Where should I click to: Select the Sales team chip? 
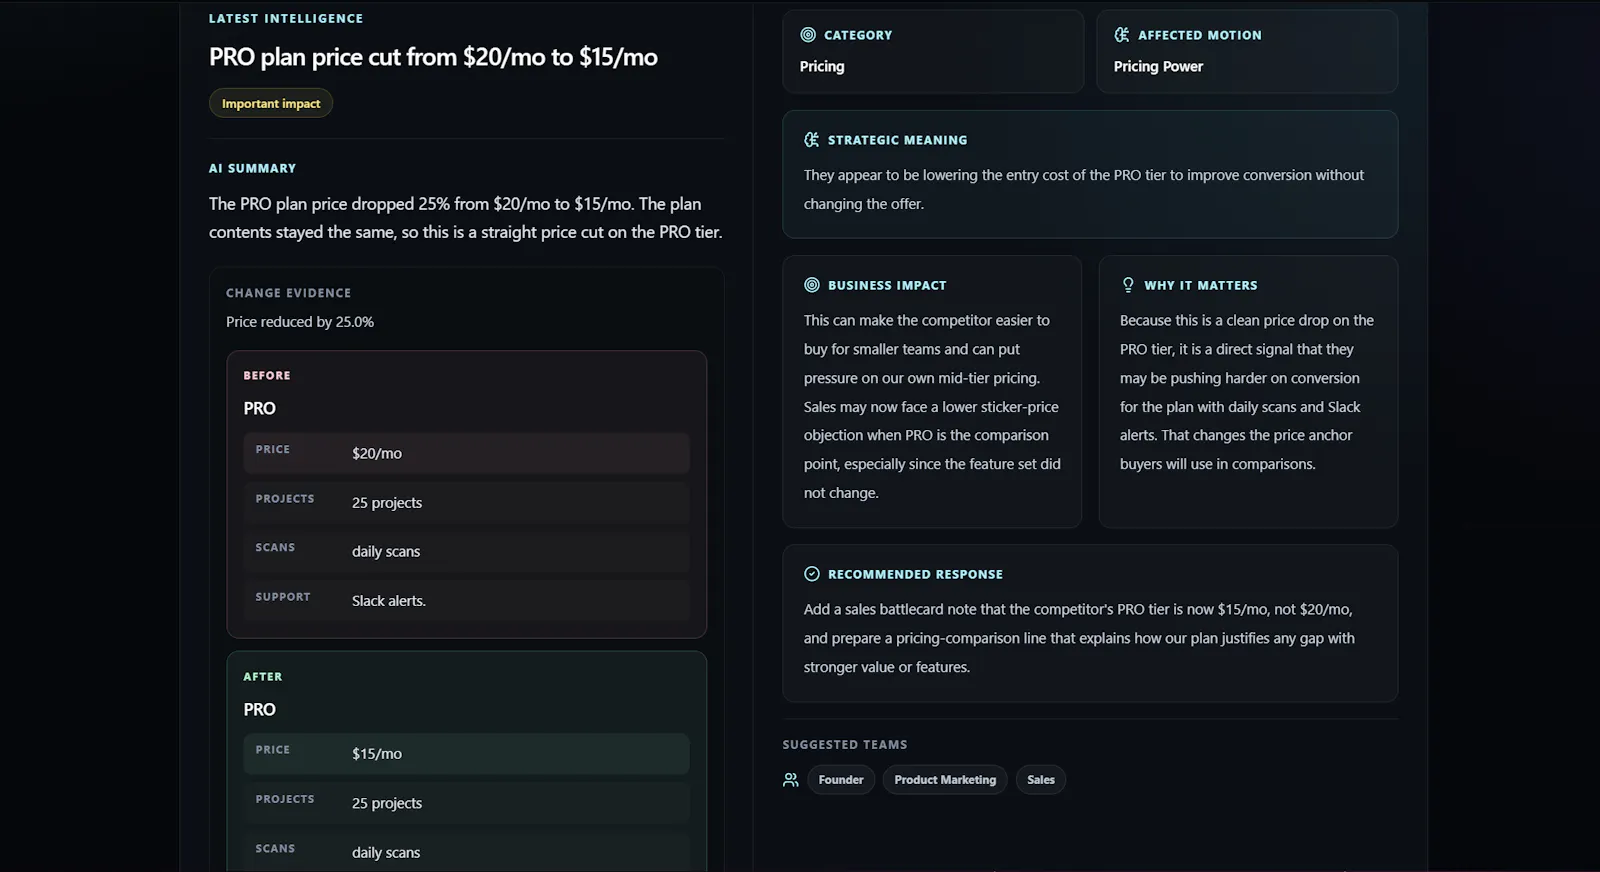[1041, 780]
